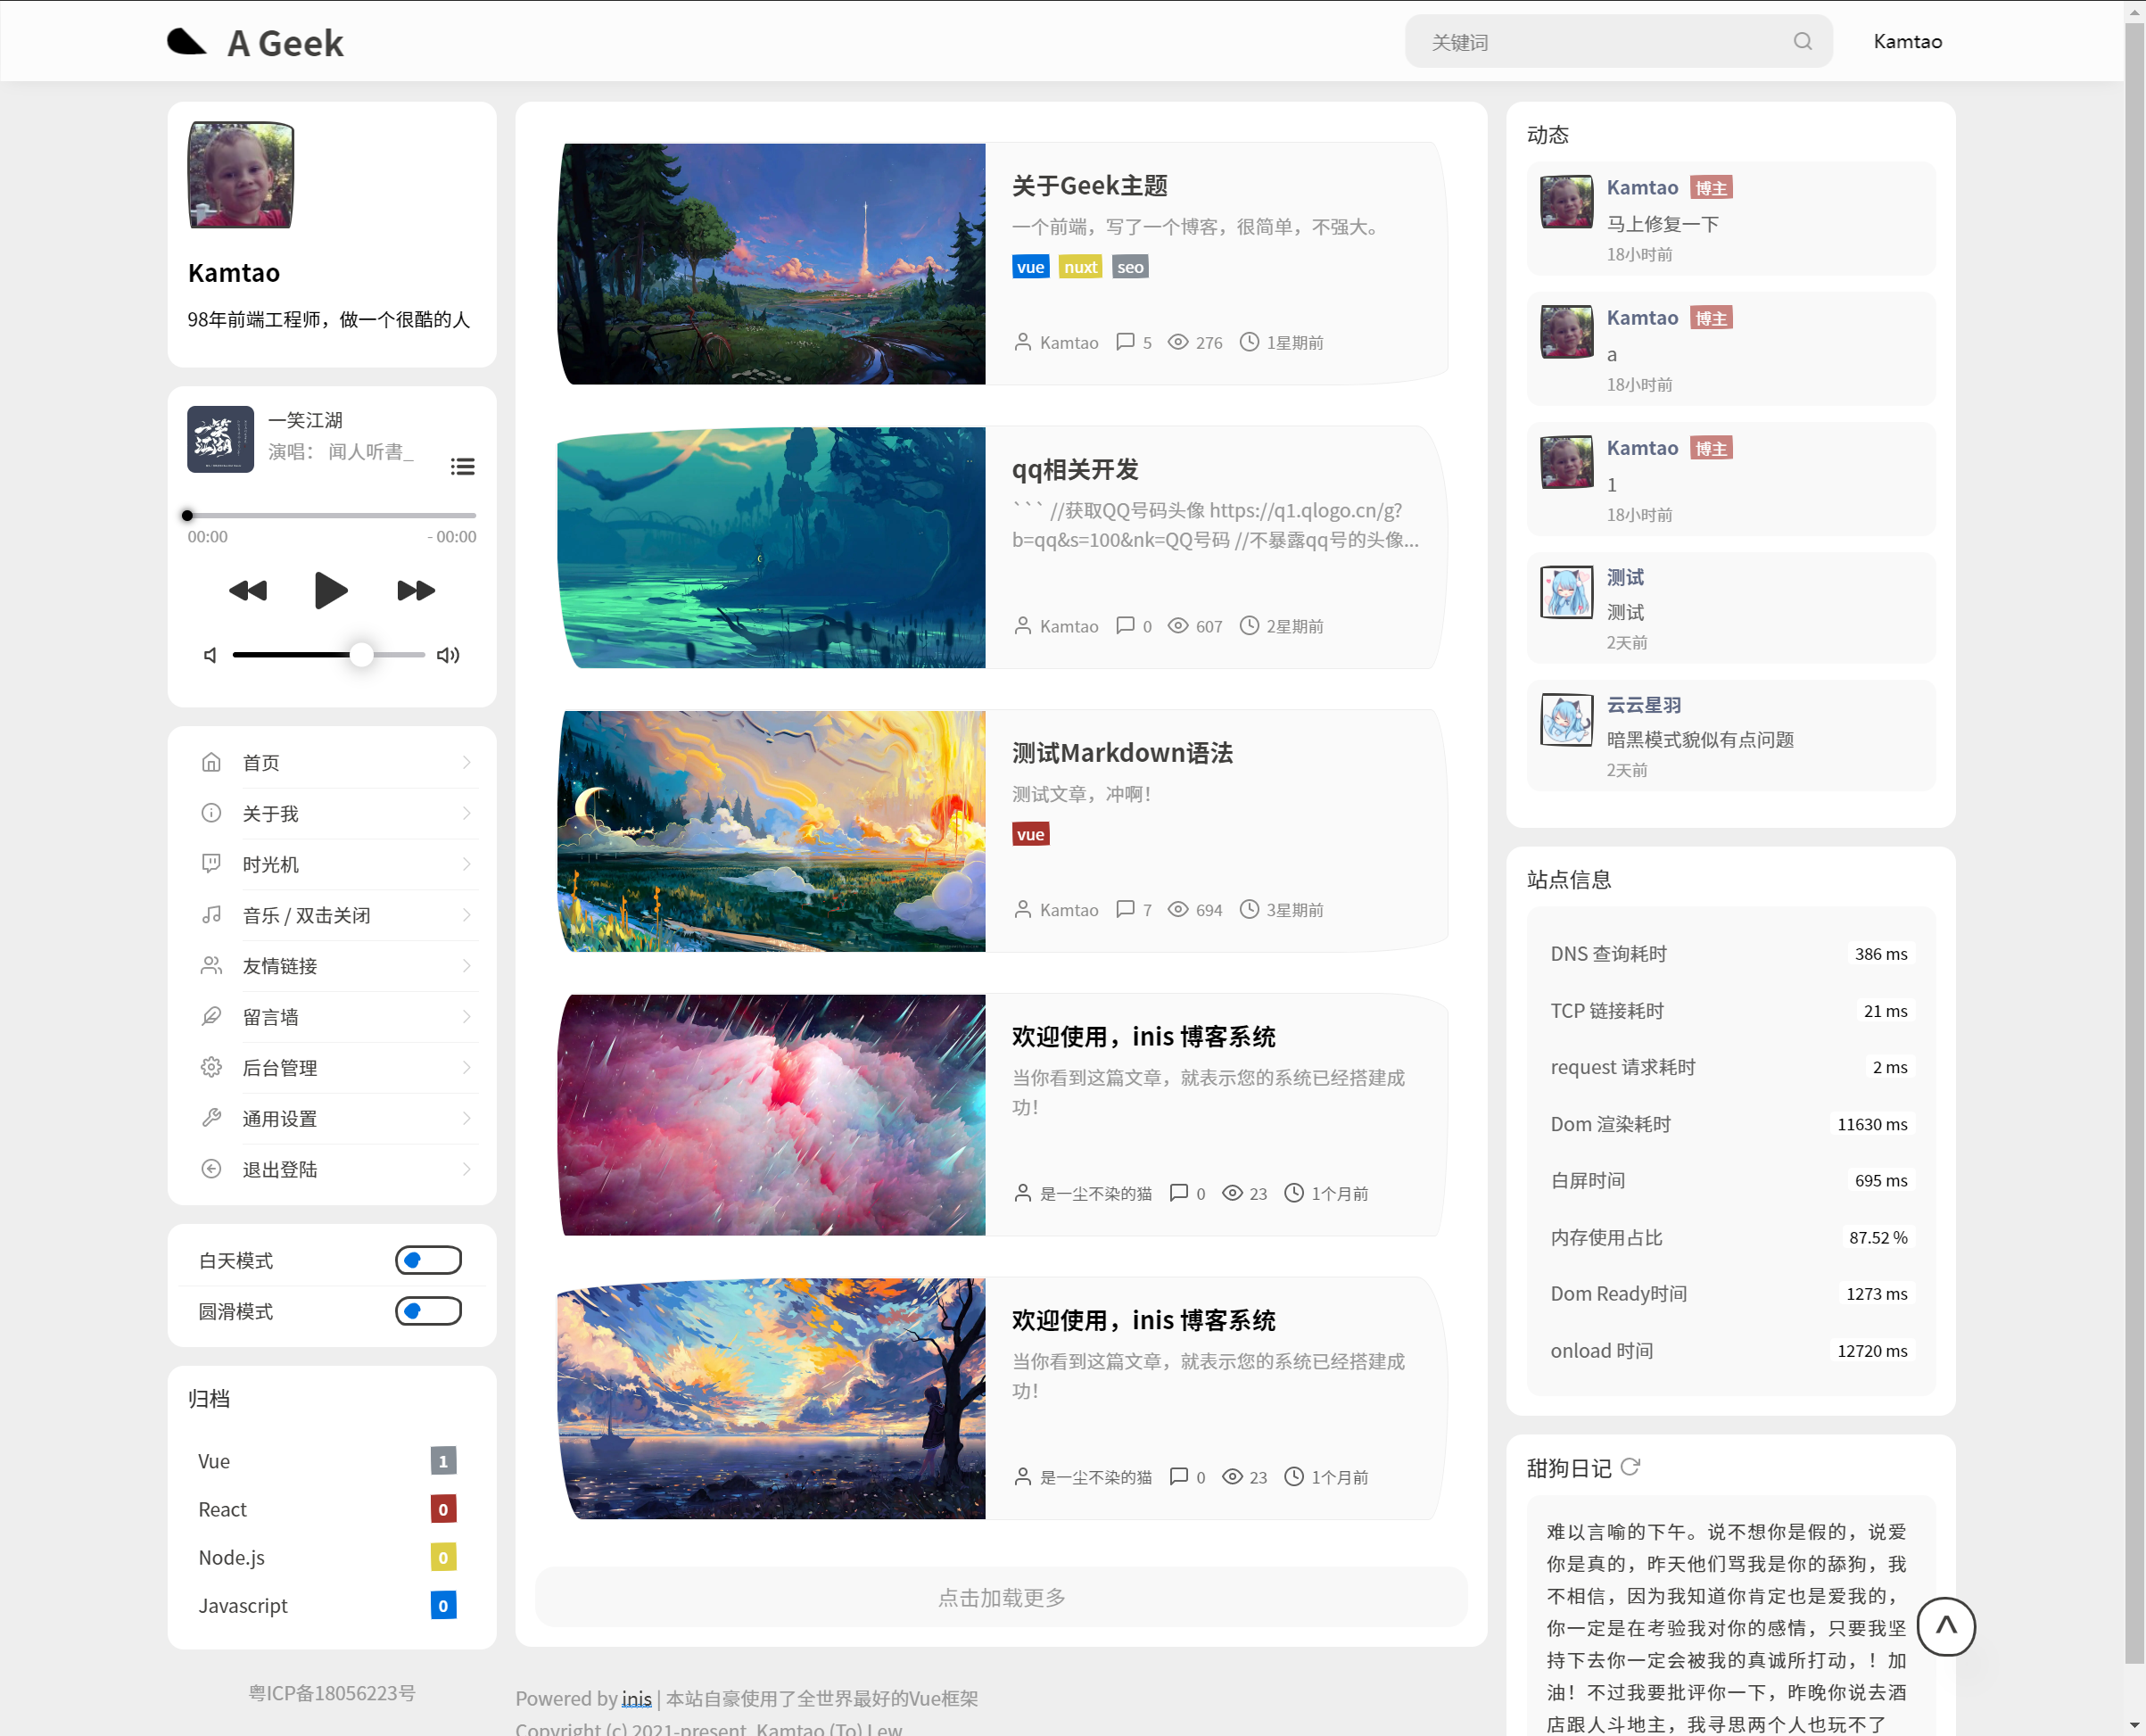Click author icon on 关于Geek主题 post

pos(1022,342)
